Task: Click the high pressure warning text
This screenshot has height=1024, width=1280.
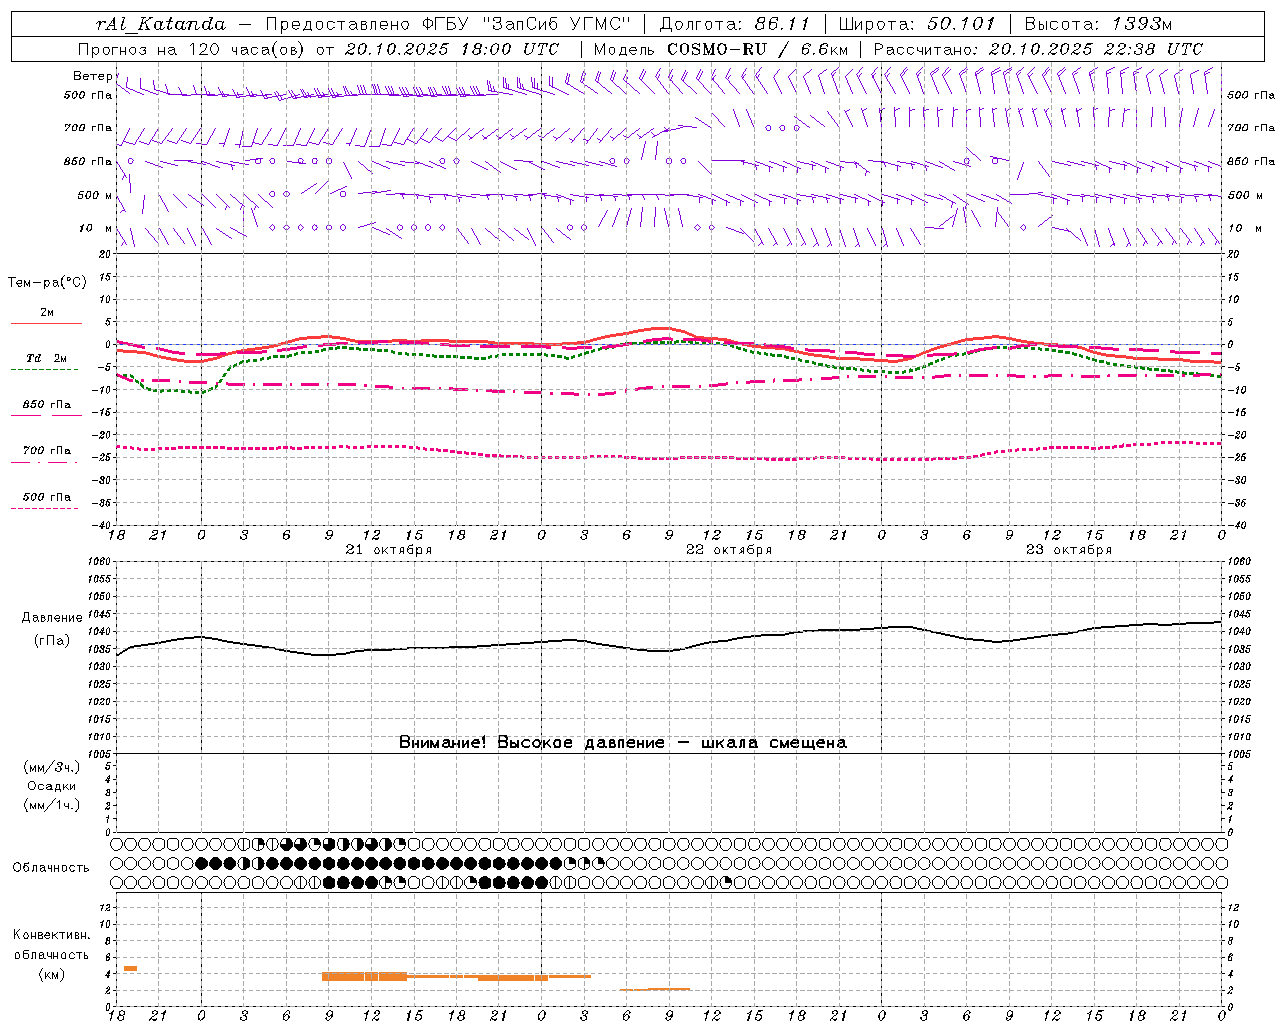Action: point(622,742)
